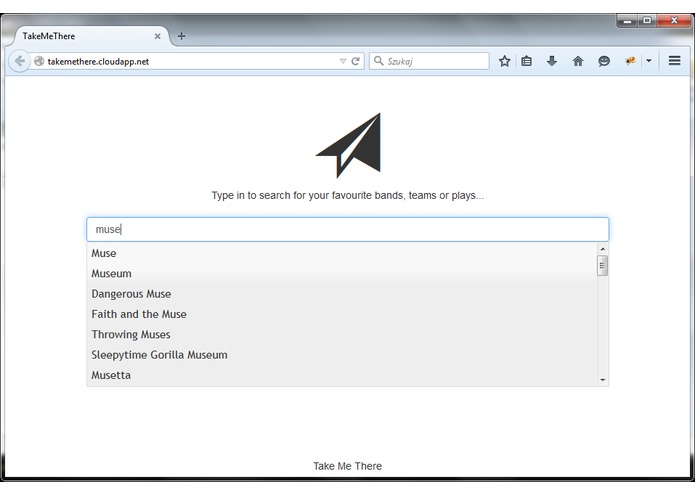This screenshot has height=494, width=695.
Task: Click the search field containing "muse"
Action: (348, 229)
